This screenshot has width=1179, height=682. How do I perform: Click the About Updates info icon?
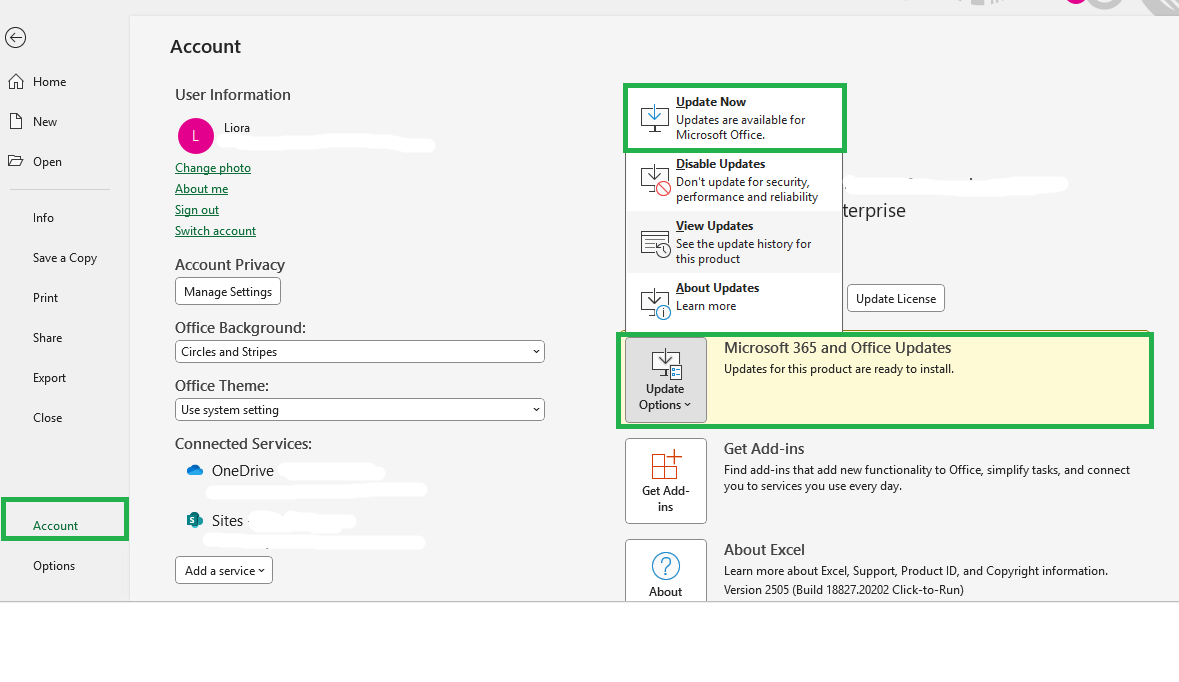pyautogui.click(x=655, y=304)
